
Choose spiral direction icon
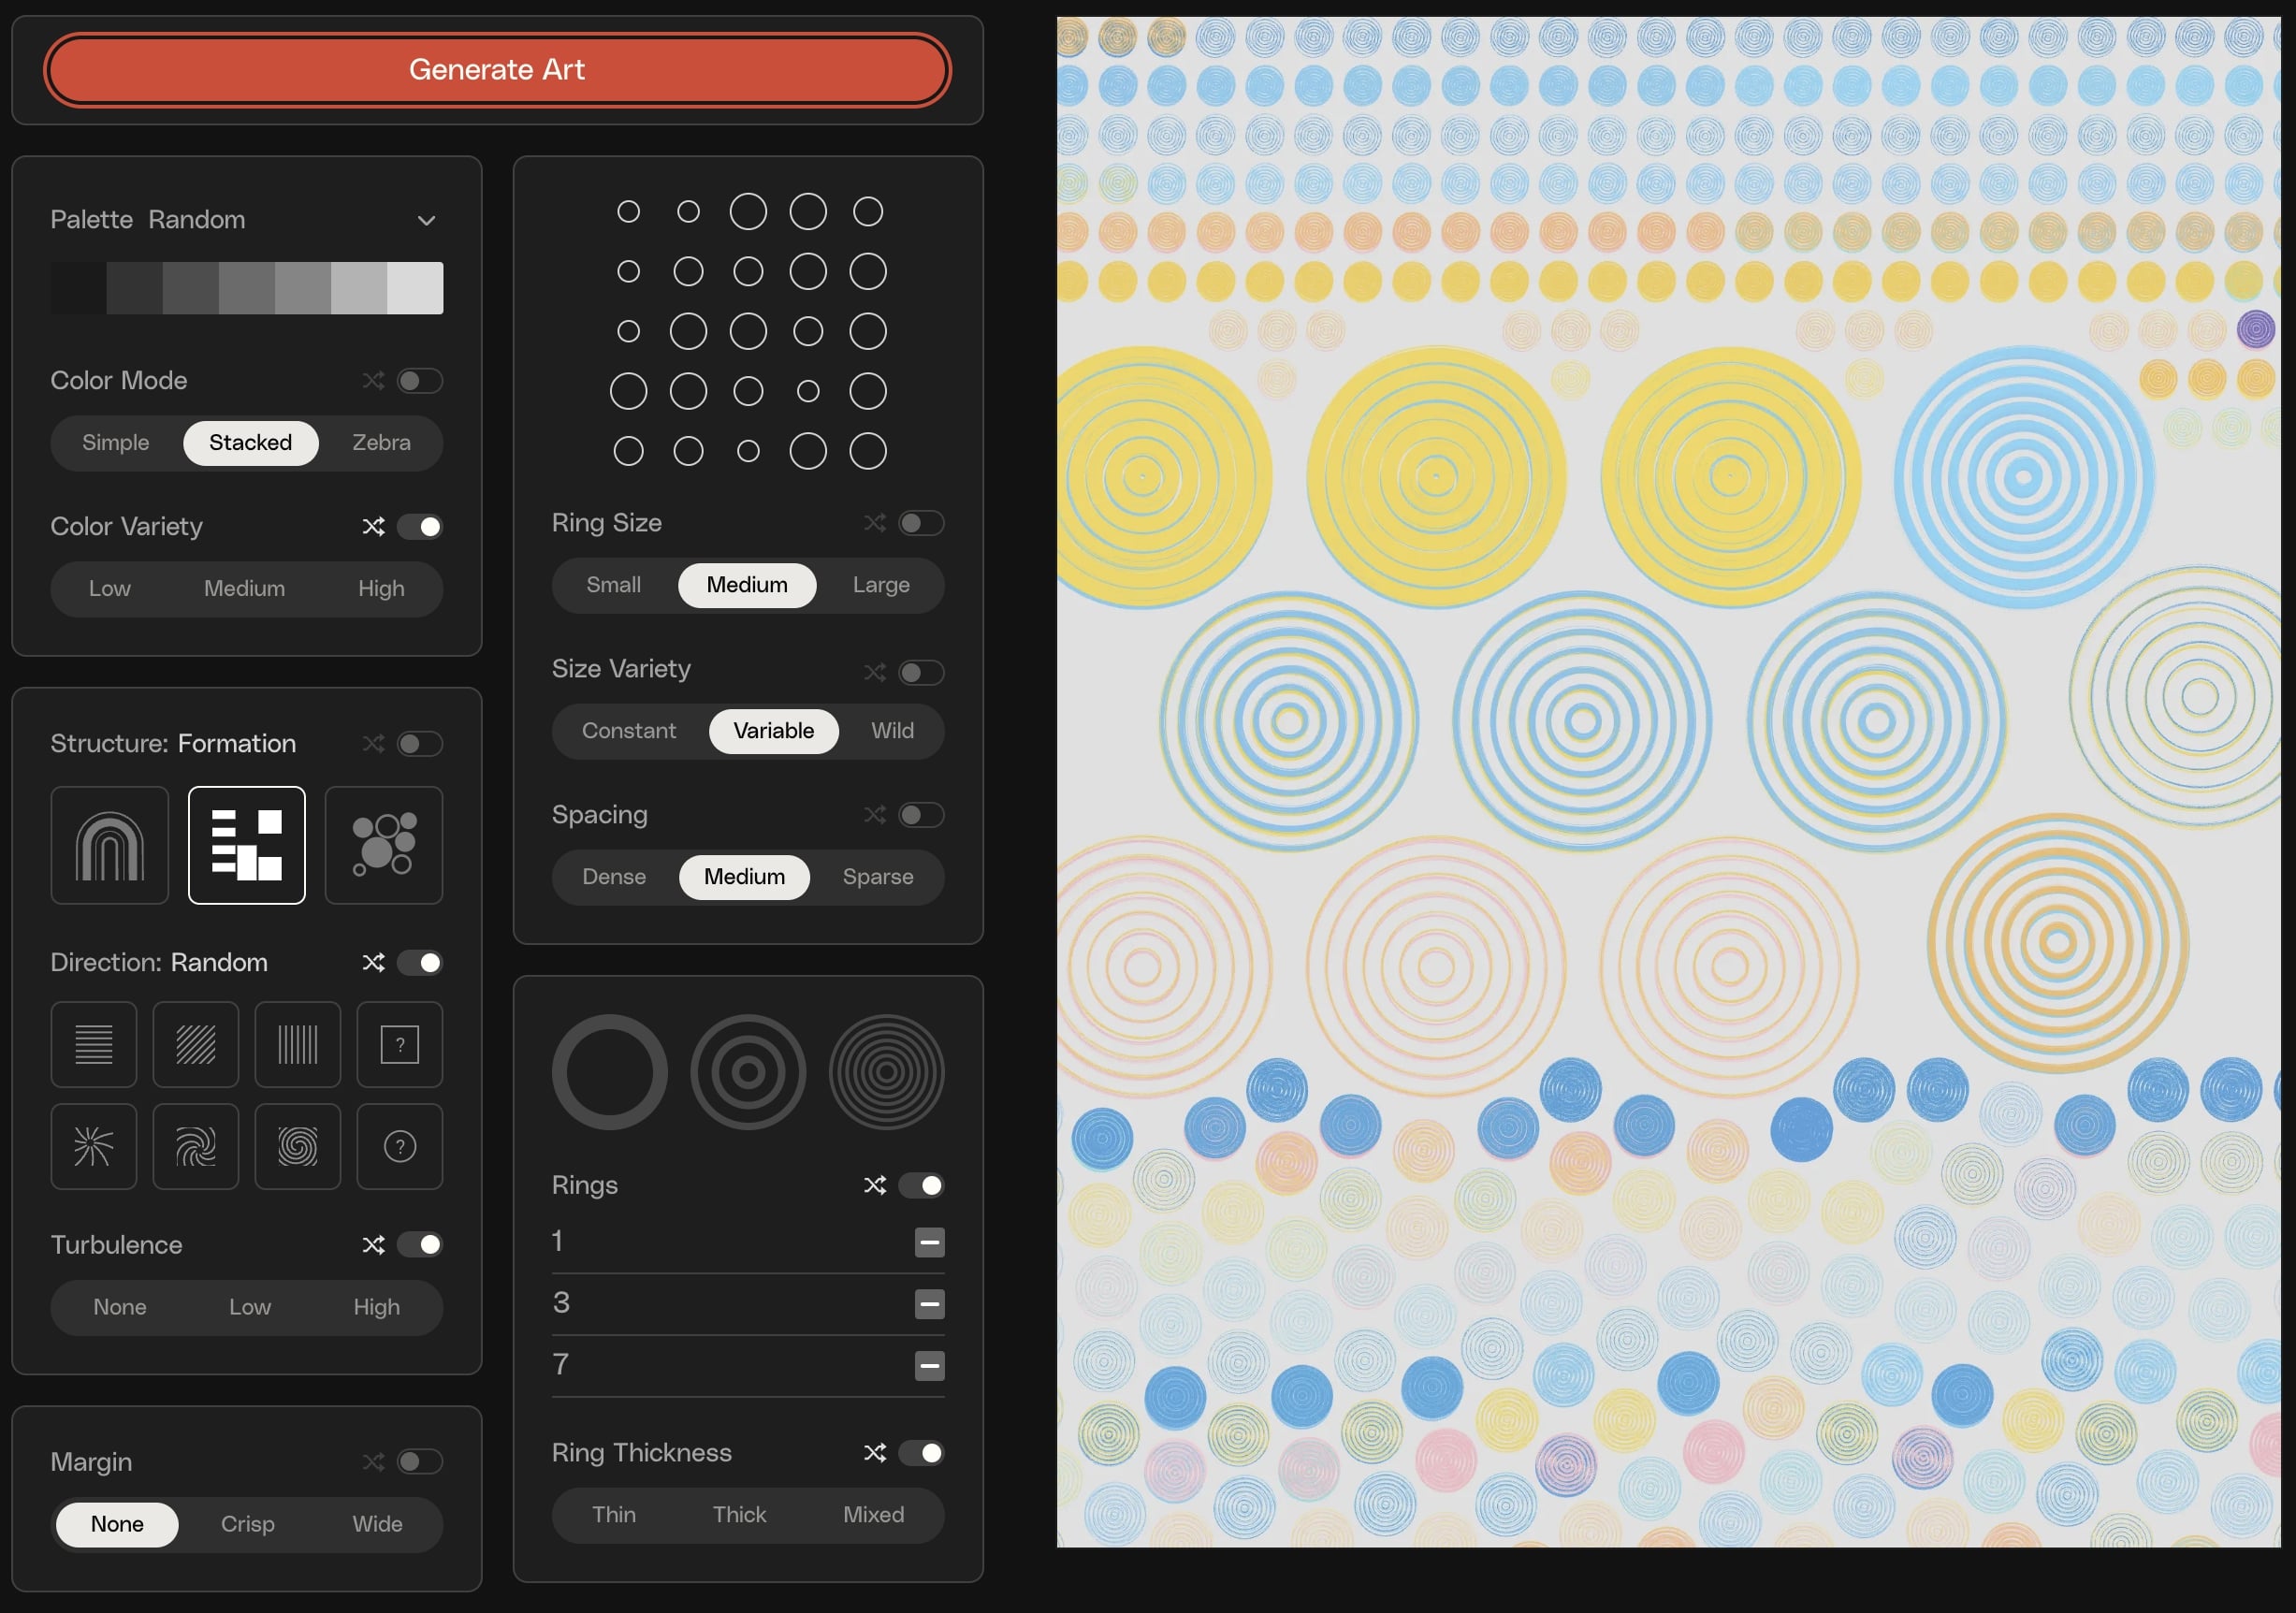tap(298, 1146)
